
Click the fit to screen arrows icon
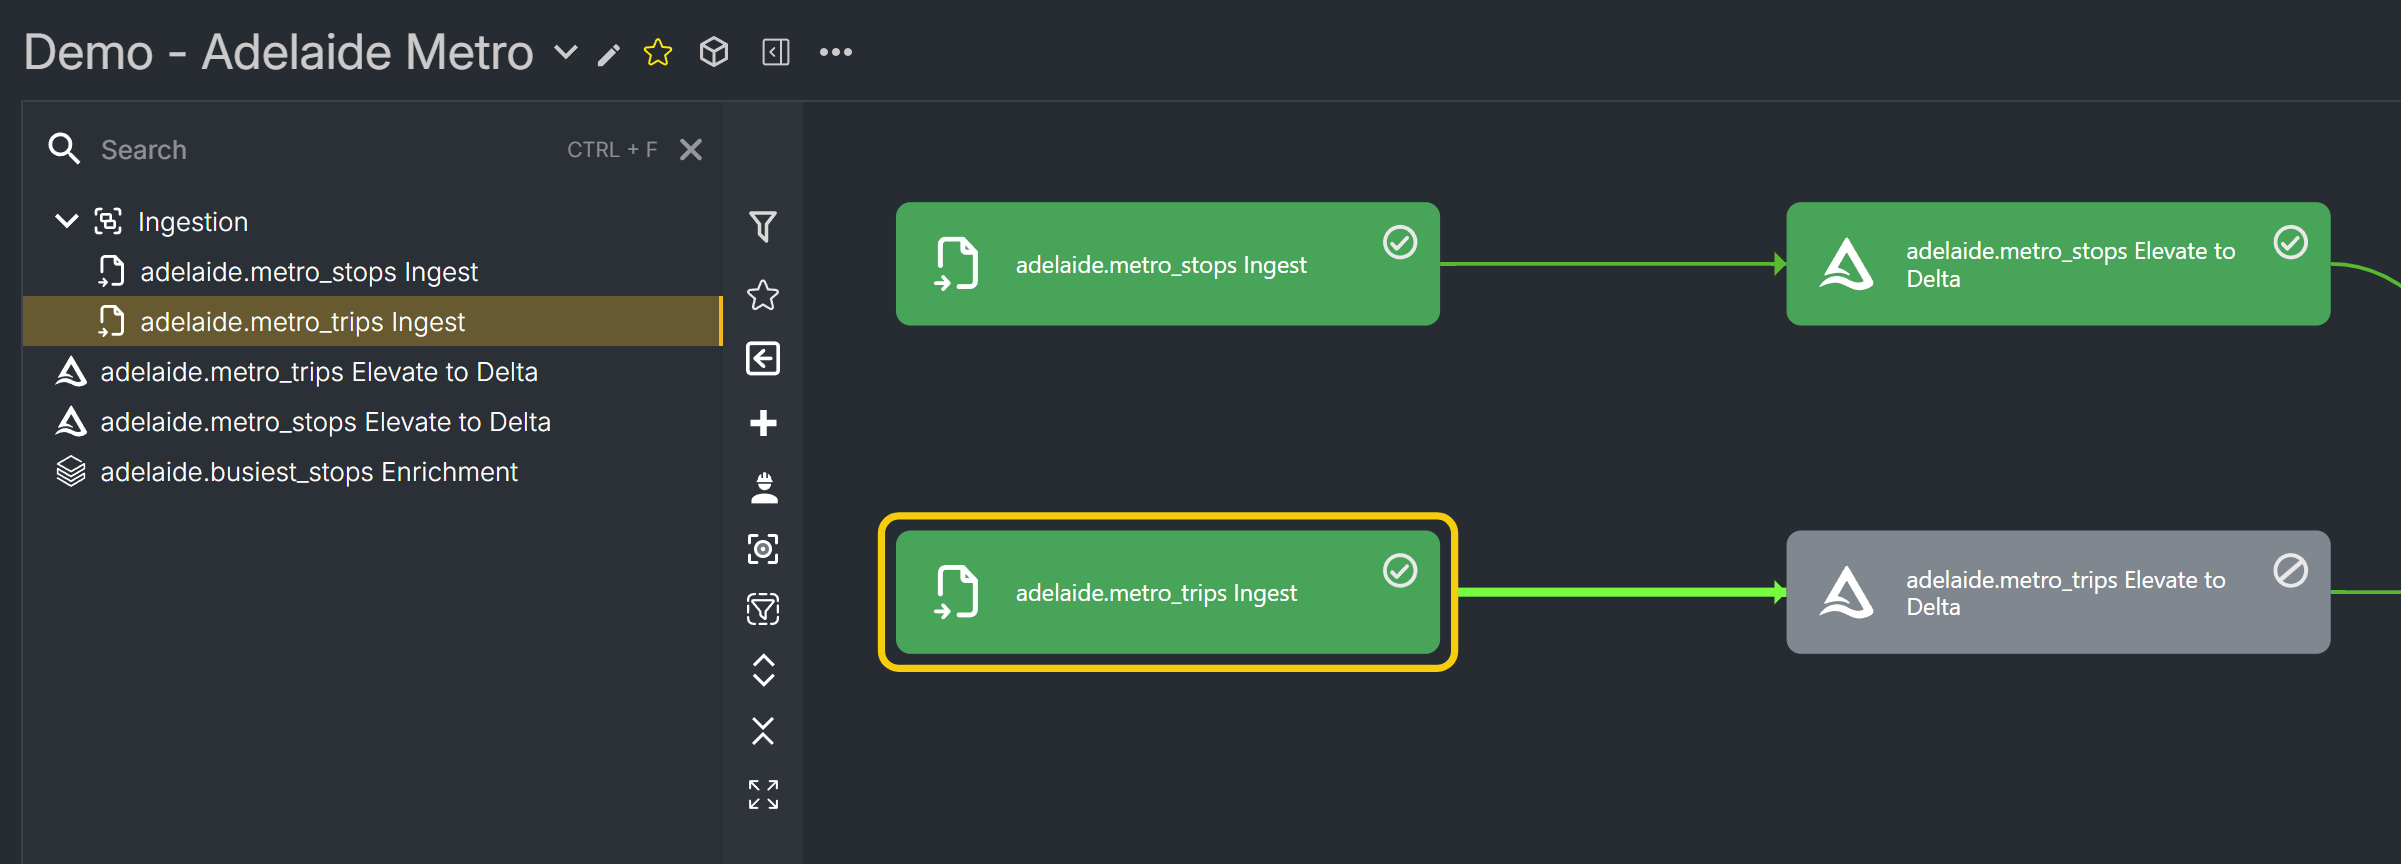point(763,795)
